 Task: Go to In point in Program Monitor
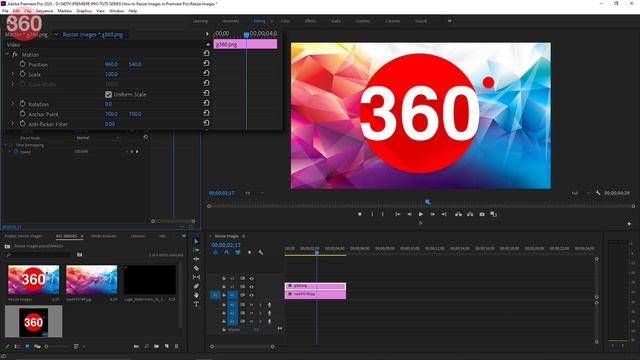tap(398, 214)
